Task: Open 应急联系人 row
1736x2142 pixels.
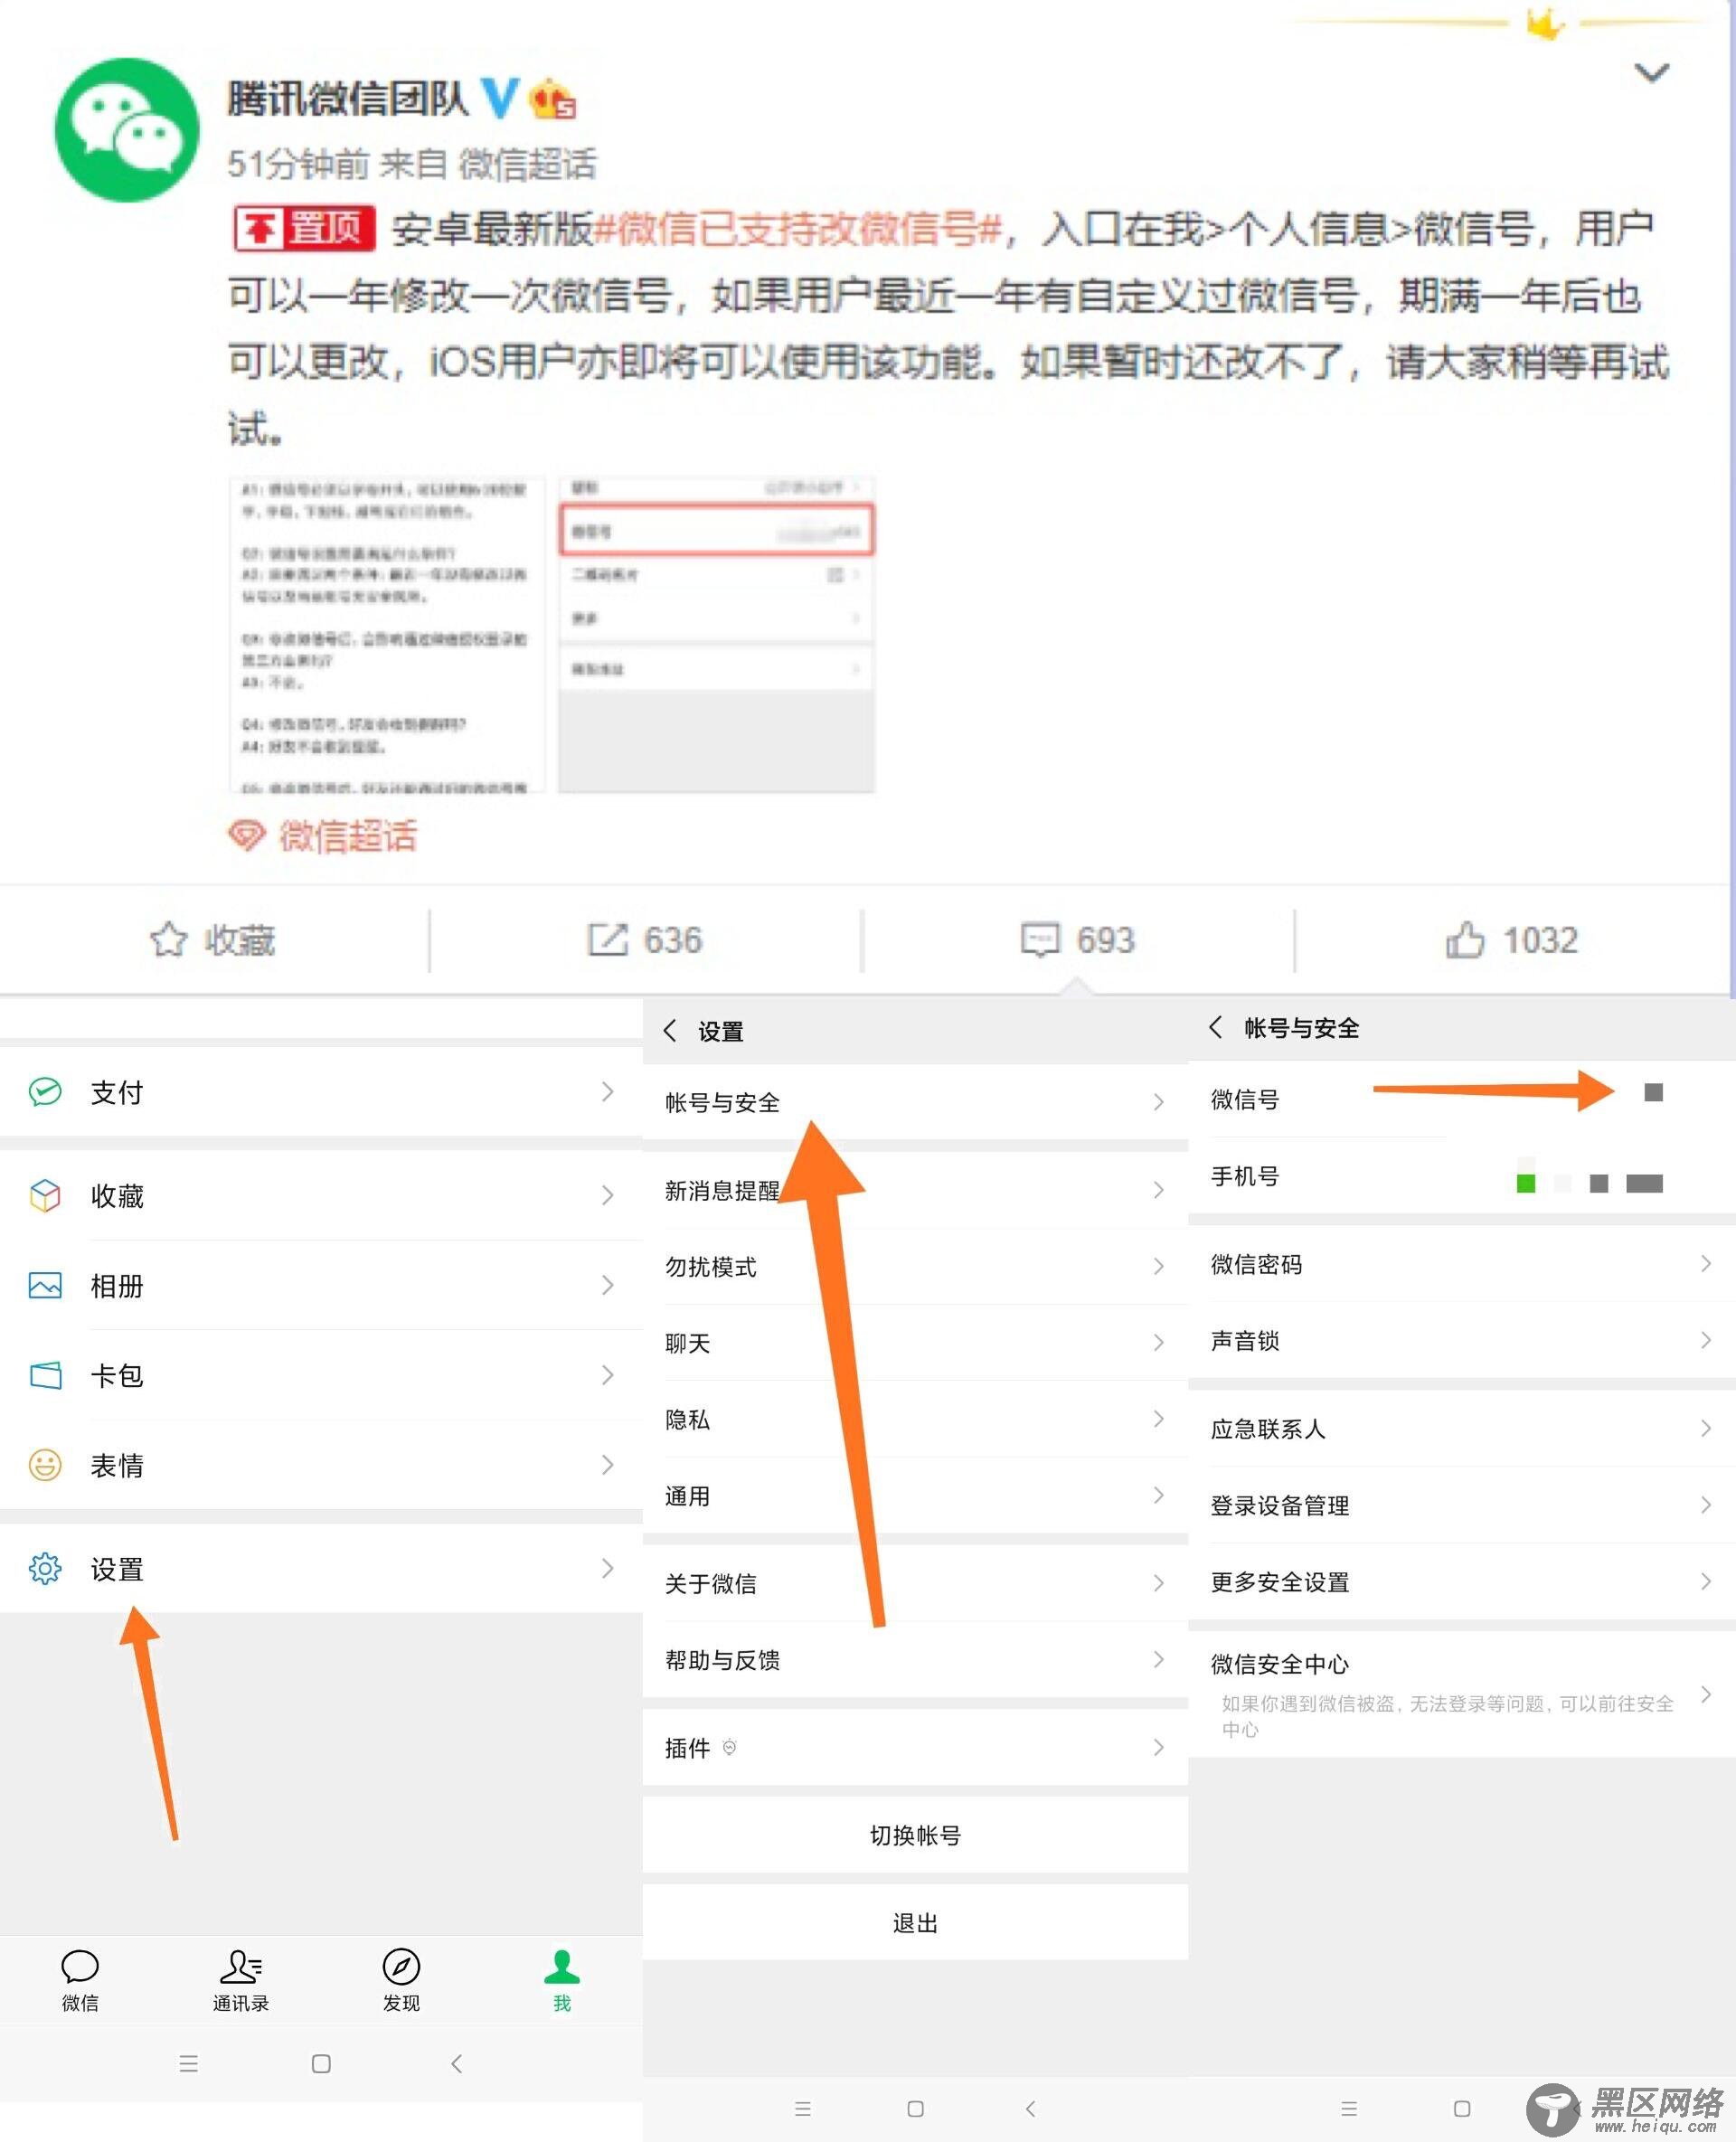Action: [1462, 1428]
